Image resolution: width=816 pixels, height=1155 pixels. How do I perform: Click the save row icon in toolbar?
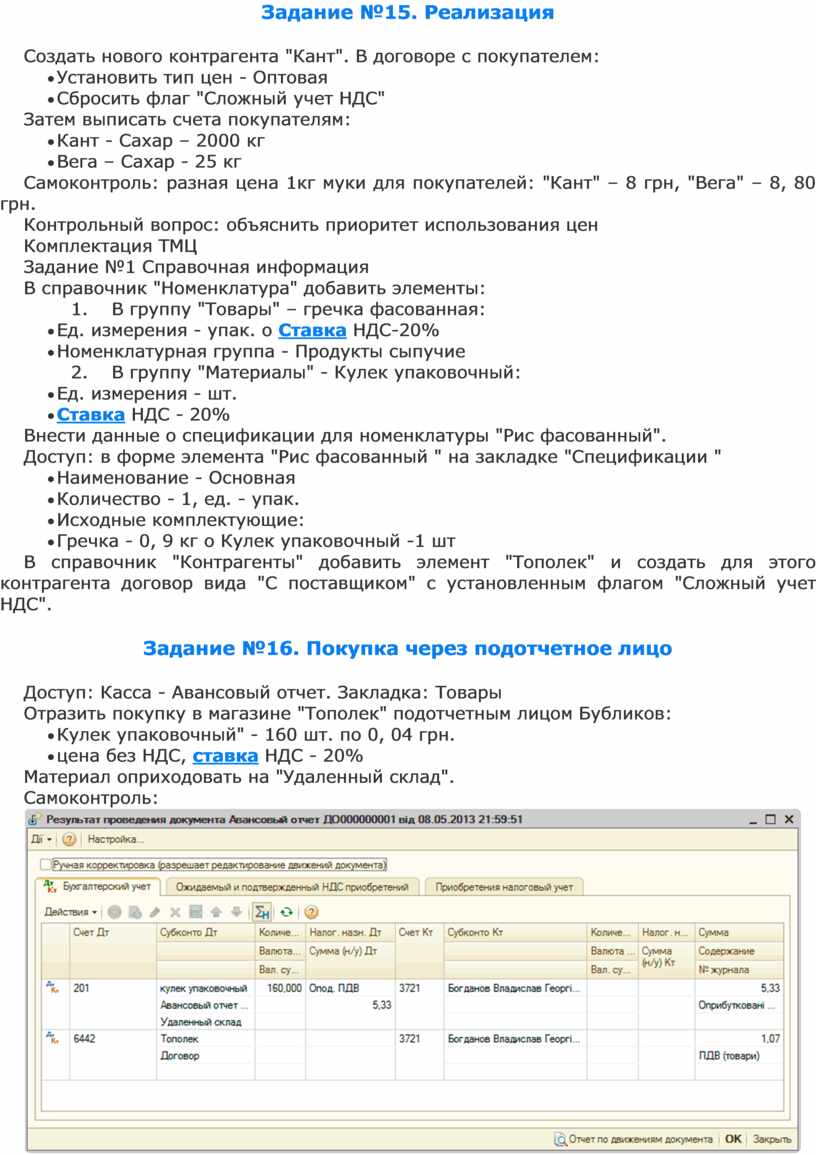(x=195, y=912)
